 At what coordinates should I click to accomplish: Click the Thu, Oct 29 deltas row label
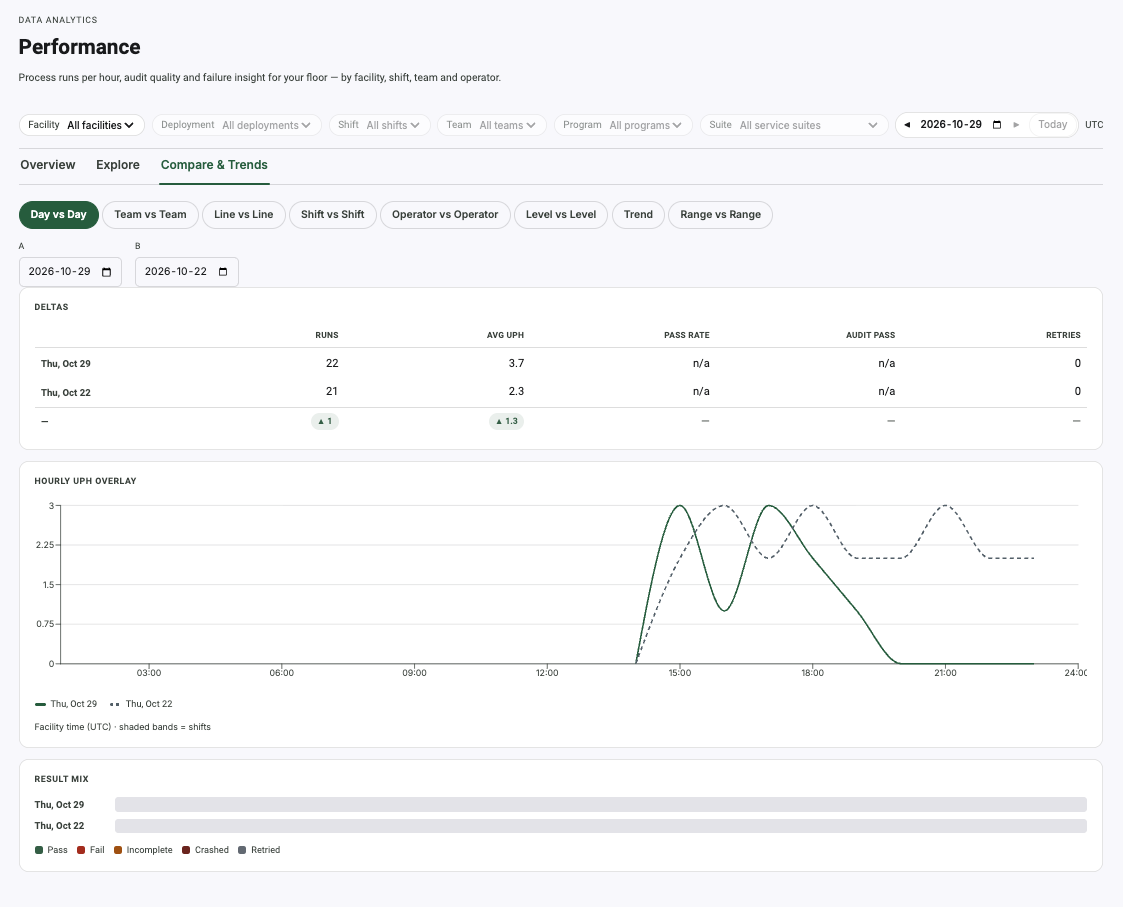pos(66,364)
